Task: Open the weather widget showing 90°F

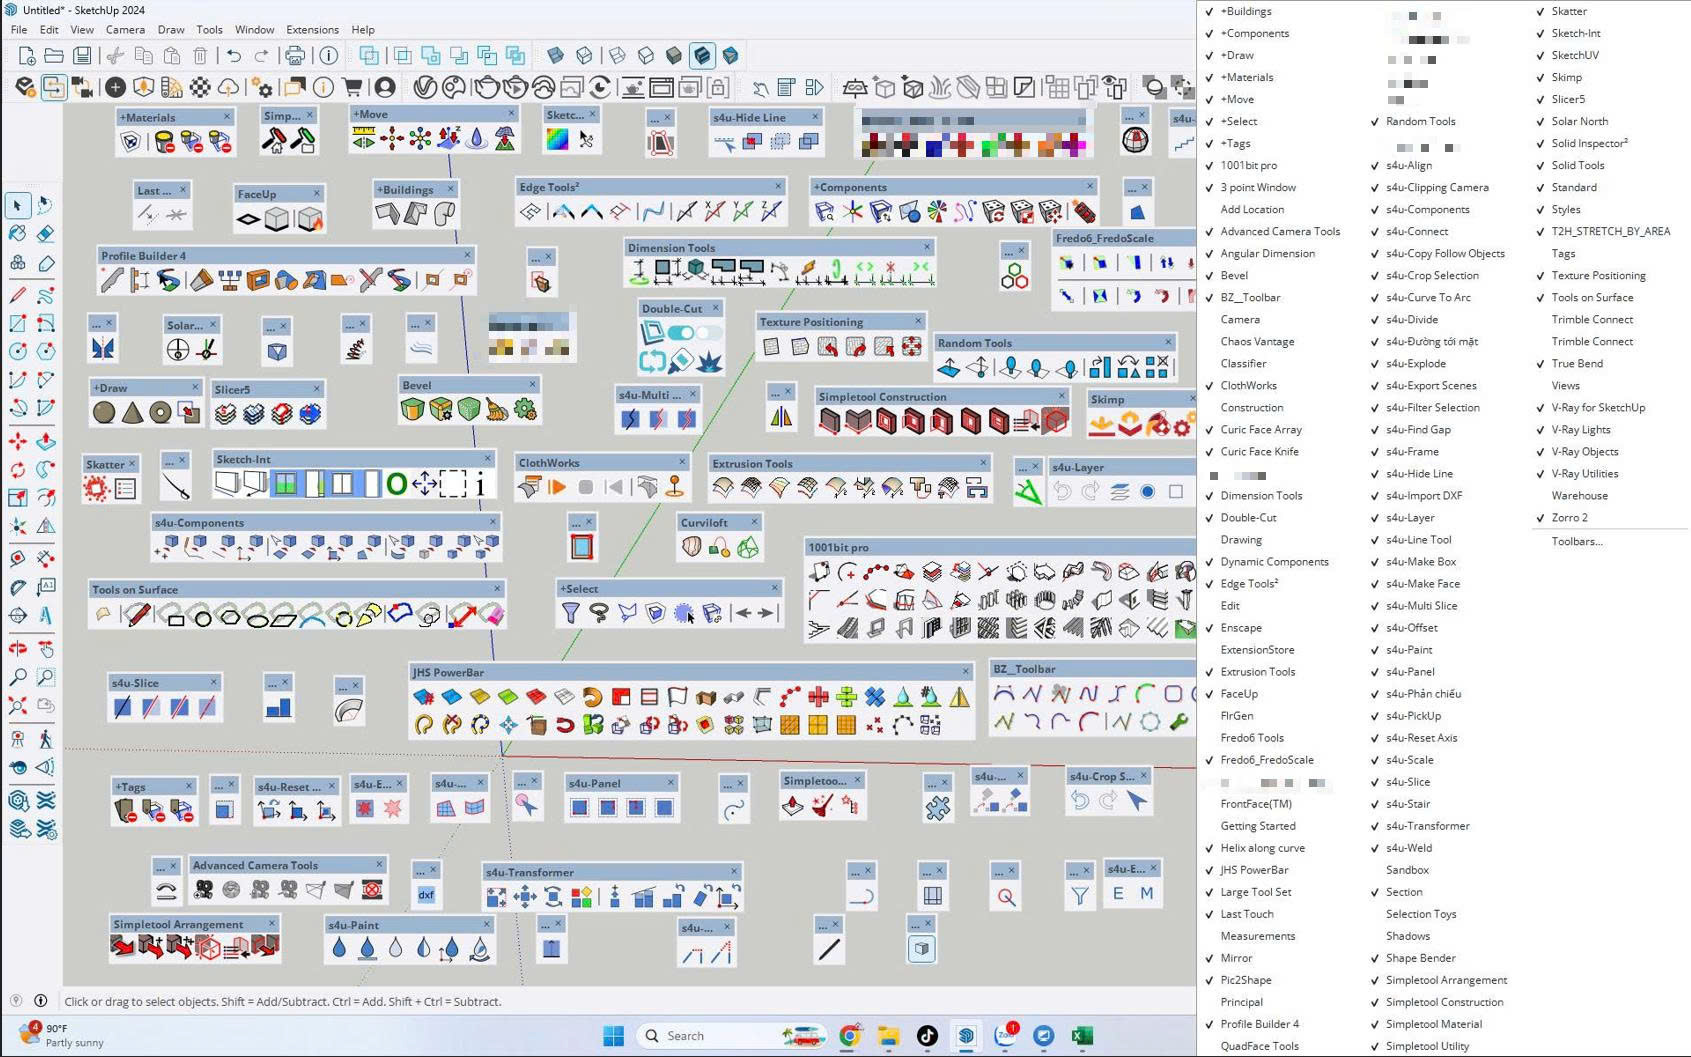Action: [x=63, y=1035]
